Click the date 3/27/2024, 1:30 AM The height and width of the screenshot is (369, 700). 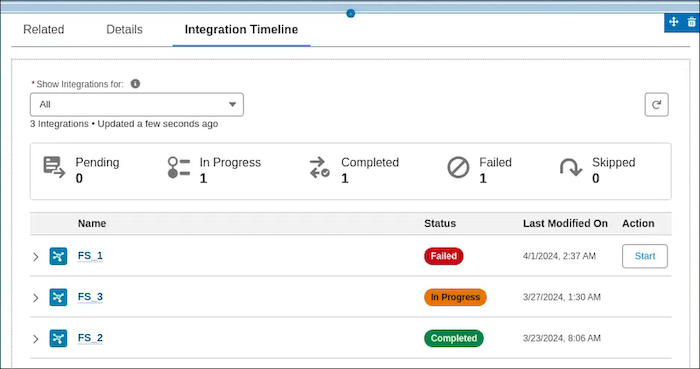(x=562, y=297)
